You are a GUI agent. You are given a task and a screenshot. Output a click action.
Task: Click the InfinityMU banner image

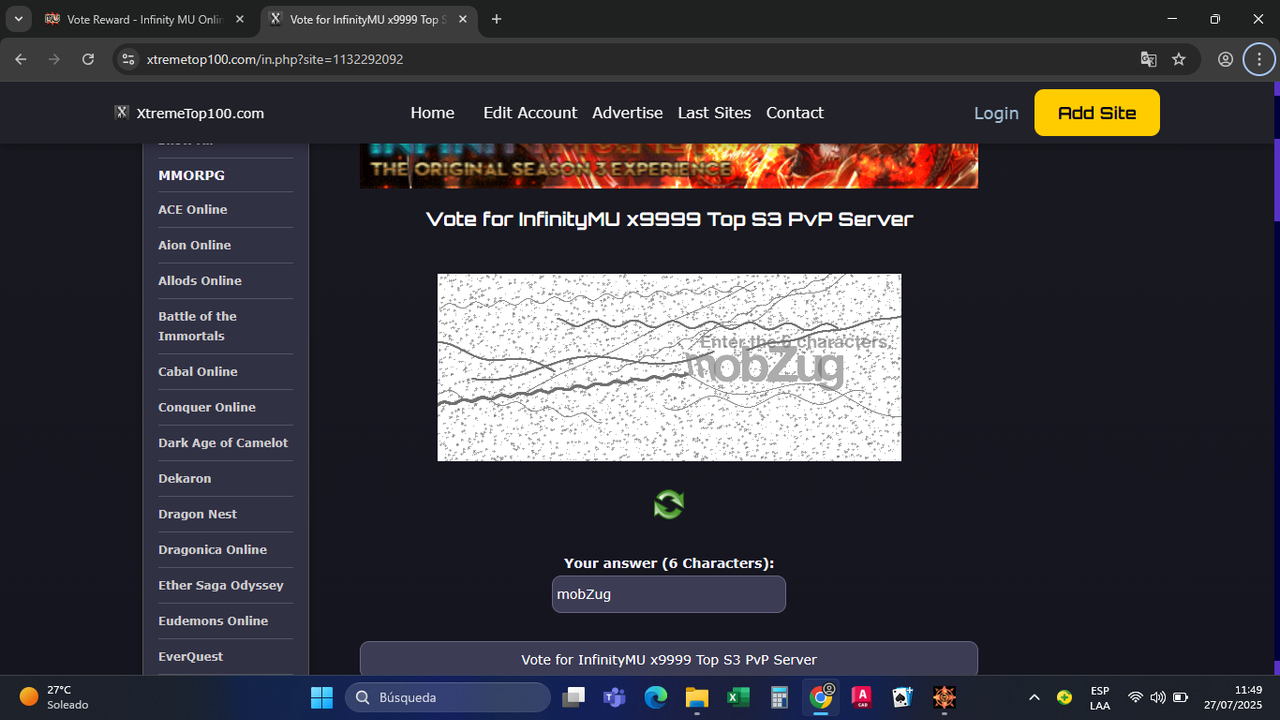pos(669,166)
